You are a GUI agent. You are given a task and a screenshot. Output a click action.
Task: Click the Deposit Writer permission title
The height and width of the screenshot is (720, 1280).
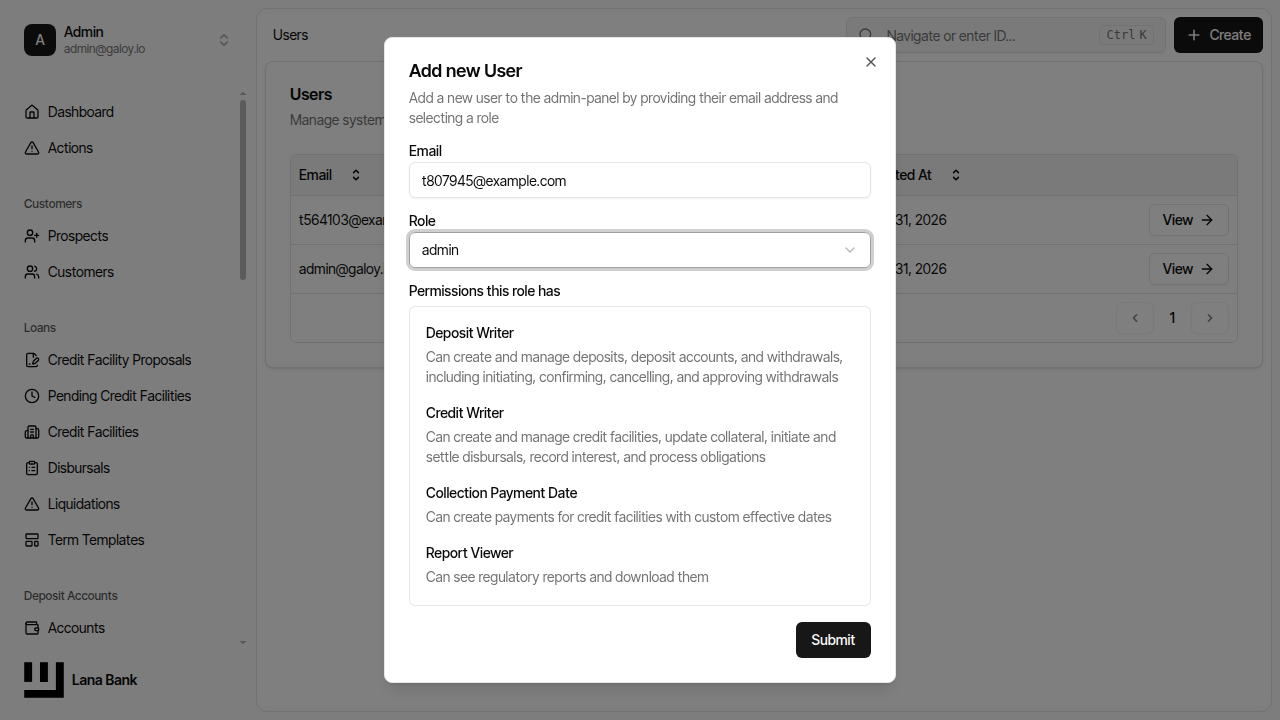[469, 333]
